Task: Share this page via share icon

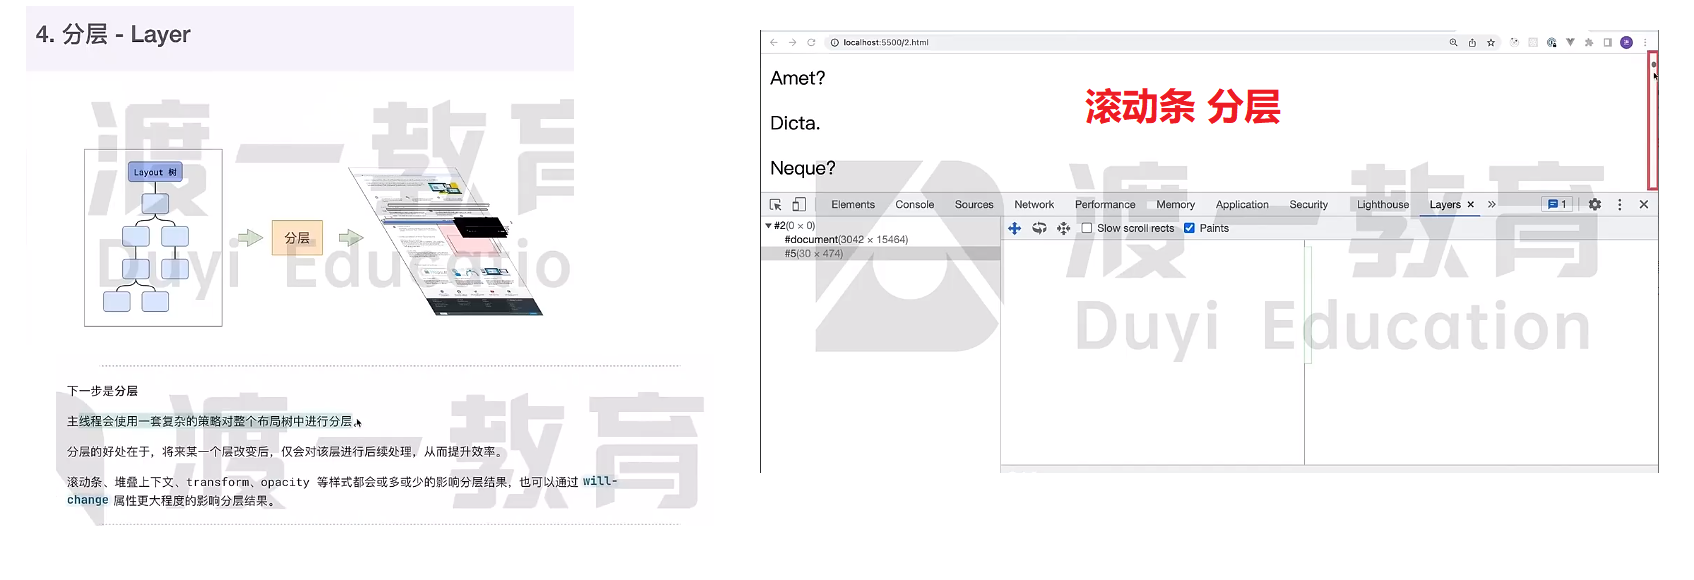Action: [x=1472, y=43]
